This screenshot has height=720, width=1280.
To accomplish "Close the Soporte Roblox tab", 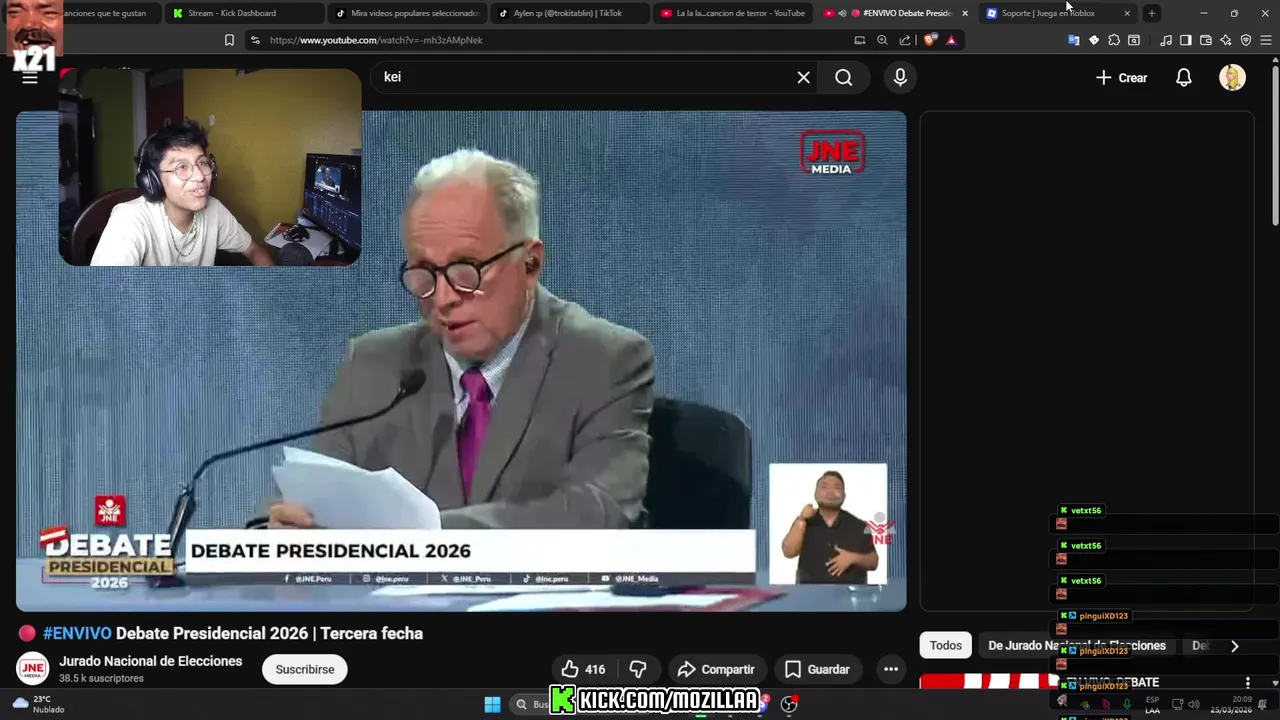I will 1127,13.
